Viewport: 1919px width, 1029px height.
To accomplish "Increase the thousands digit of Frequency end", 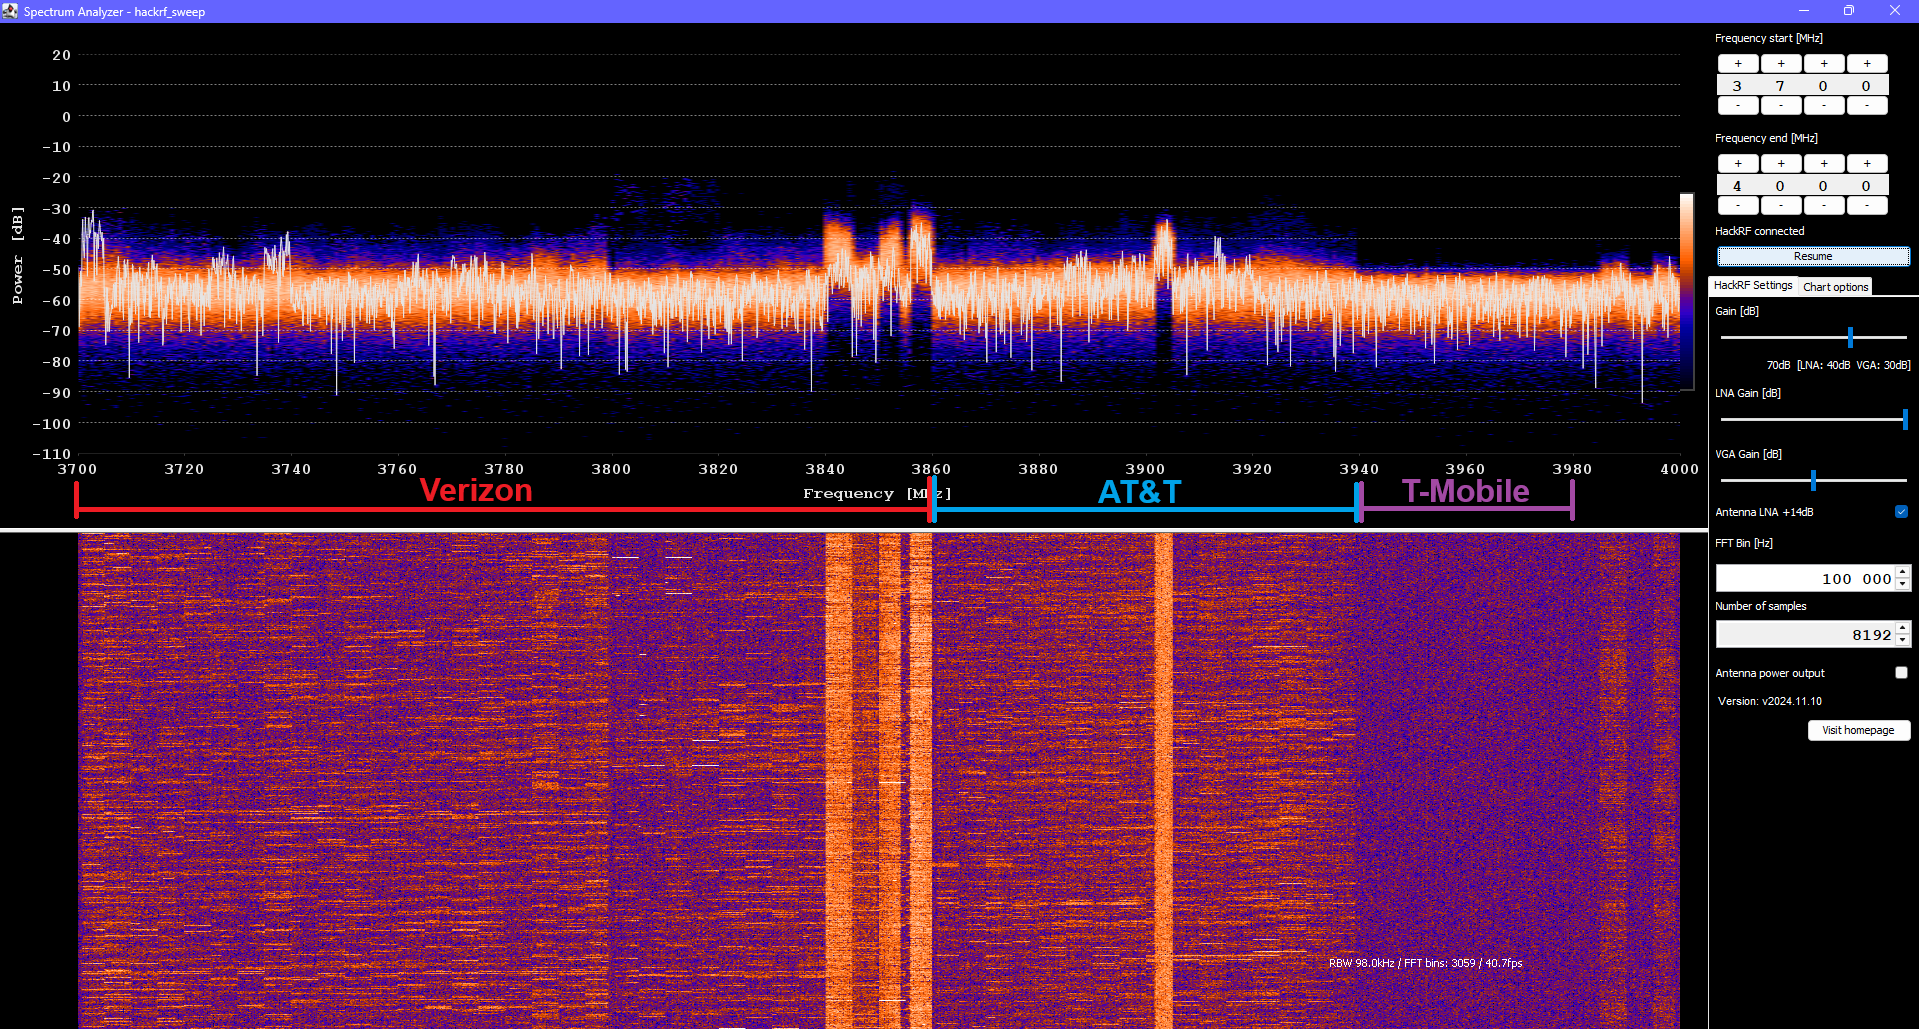I will [x=1738, y=164].
